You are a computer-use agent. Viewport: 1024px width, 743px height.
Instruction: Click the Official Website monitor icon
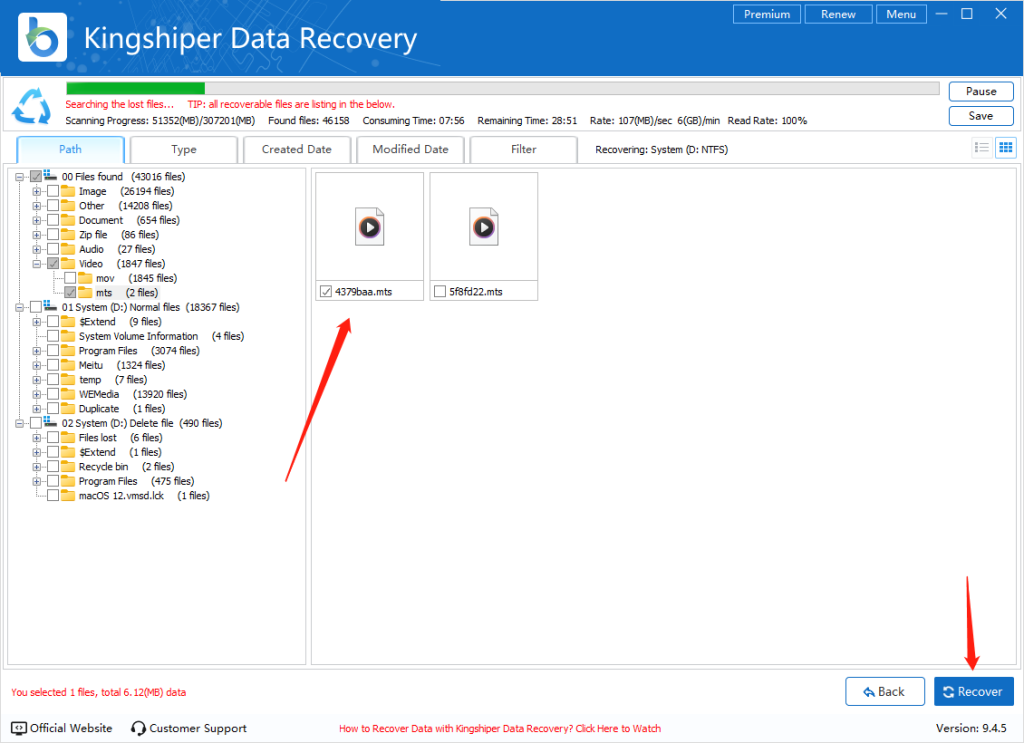19,728
